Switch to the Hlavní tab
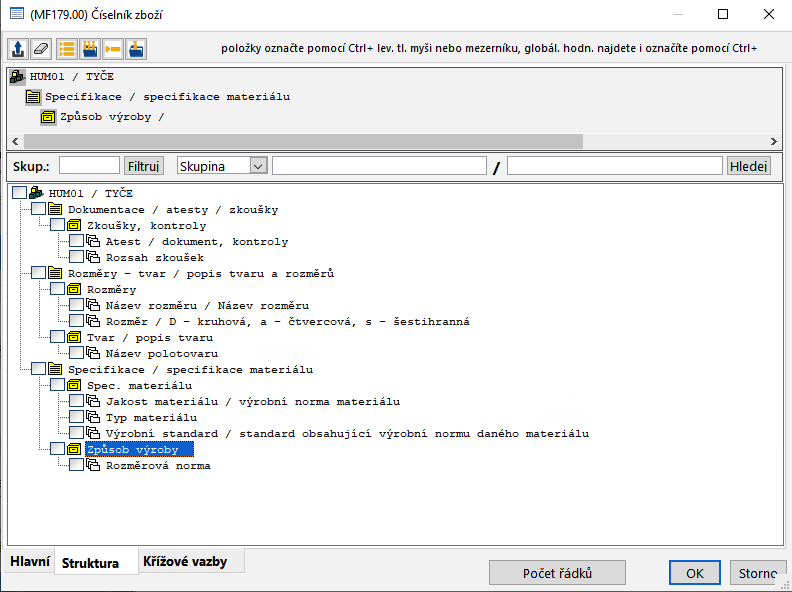Image resolution: width=792 pixels, height=592 pixels. click(30, 562)
